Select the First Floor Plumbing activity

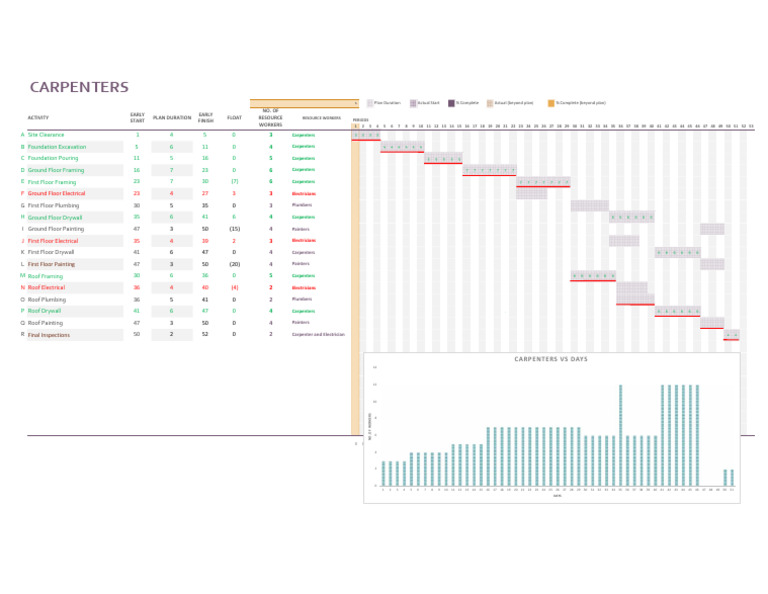point(53,206)
